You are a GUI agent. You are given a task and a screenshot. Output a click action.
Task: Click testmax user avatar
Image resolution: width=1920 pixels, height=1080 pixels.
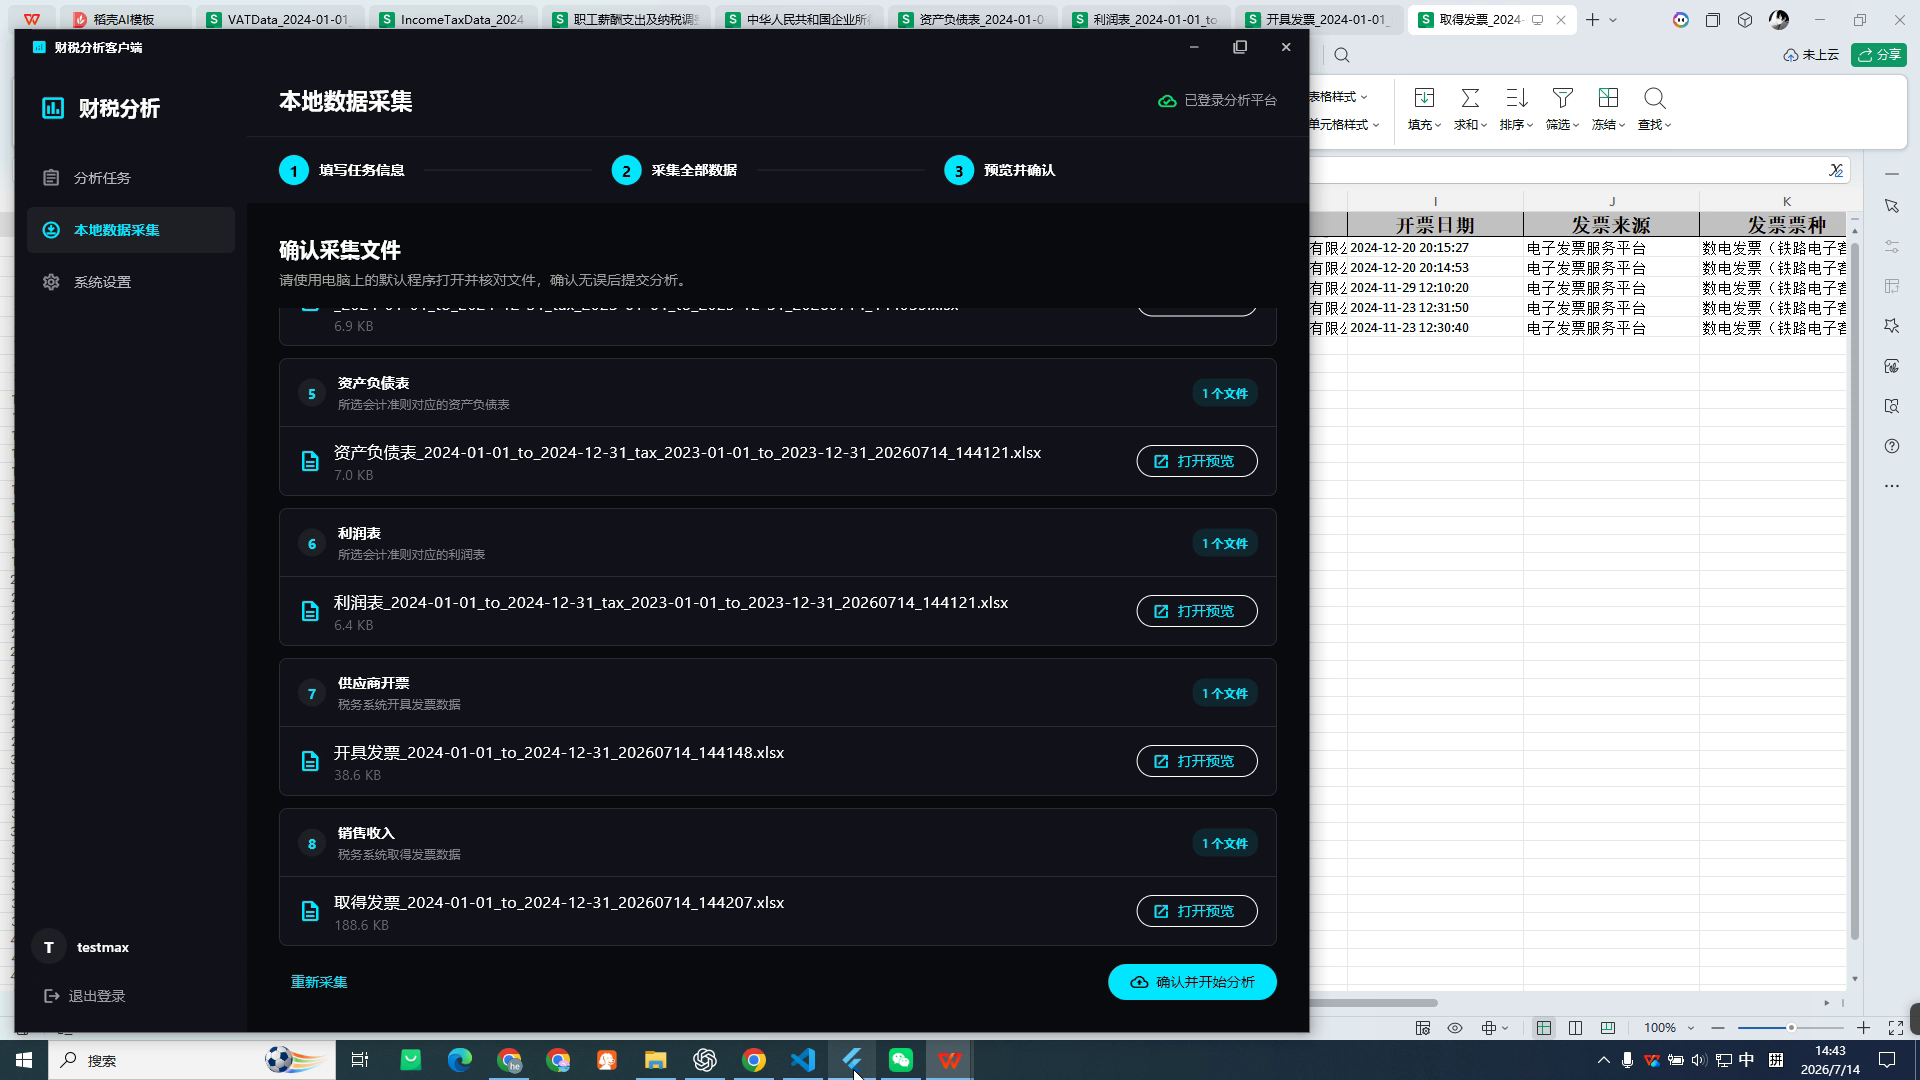tap(48, 947)
